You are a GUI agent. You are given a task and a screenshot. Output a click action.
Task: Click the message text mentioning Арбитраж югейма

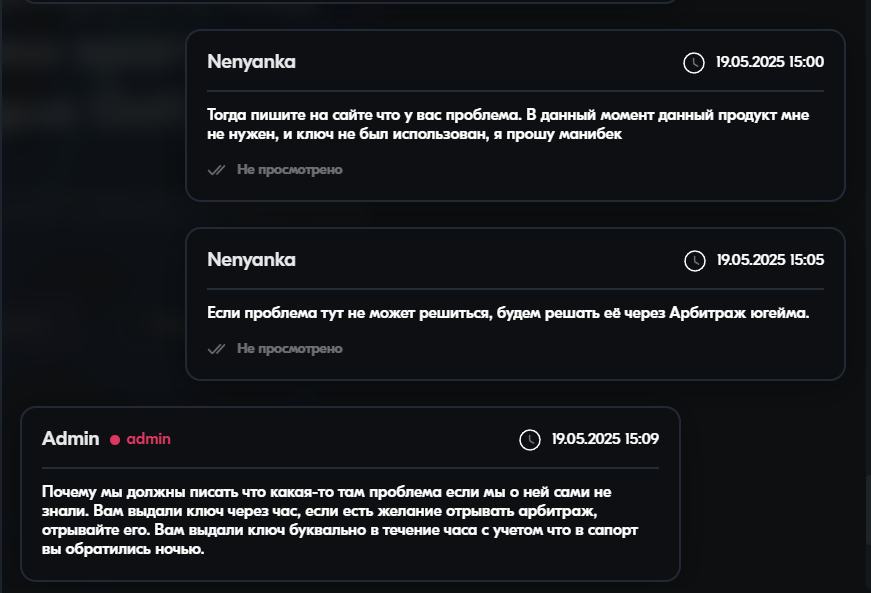click(507, 313)
